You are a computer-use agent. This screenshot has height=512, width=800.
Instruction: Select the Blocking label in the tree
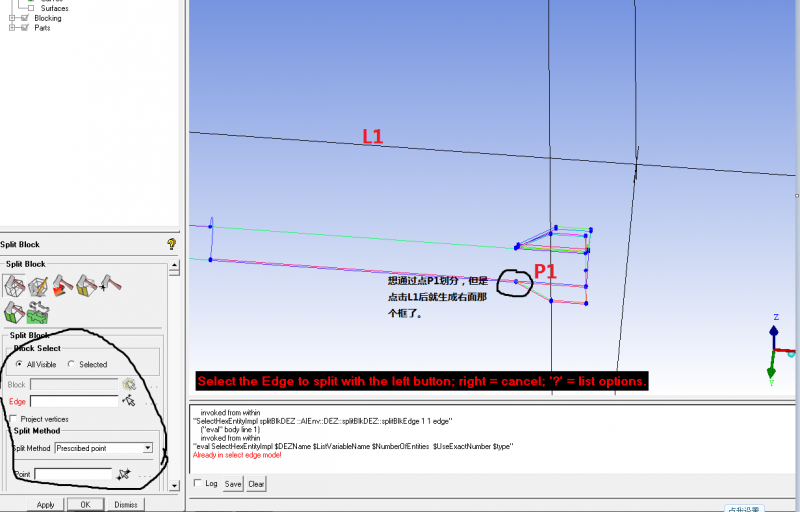48,18
